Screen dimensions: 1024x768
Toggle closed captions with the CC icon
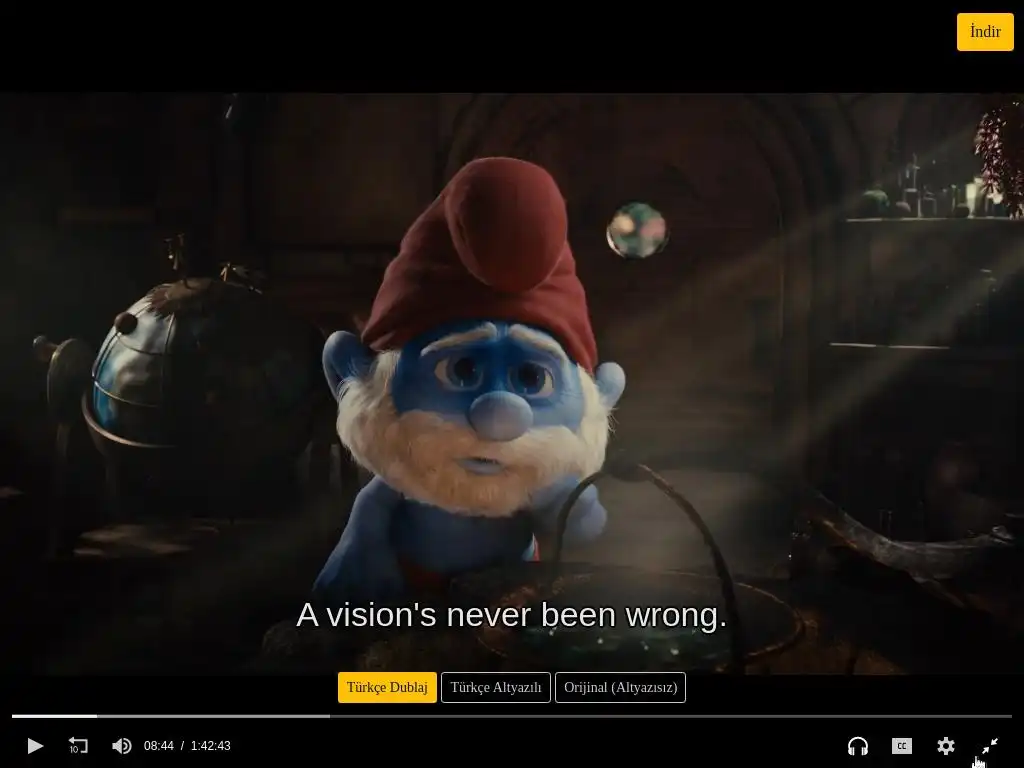(902, 745)
